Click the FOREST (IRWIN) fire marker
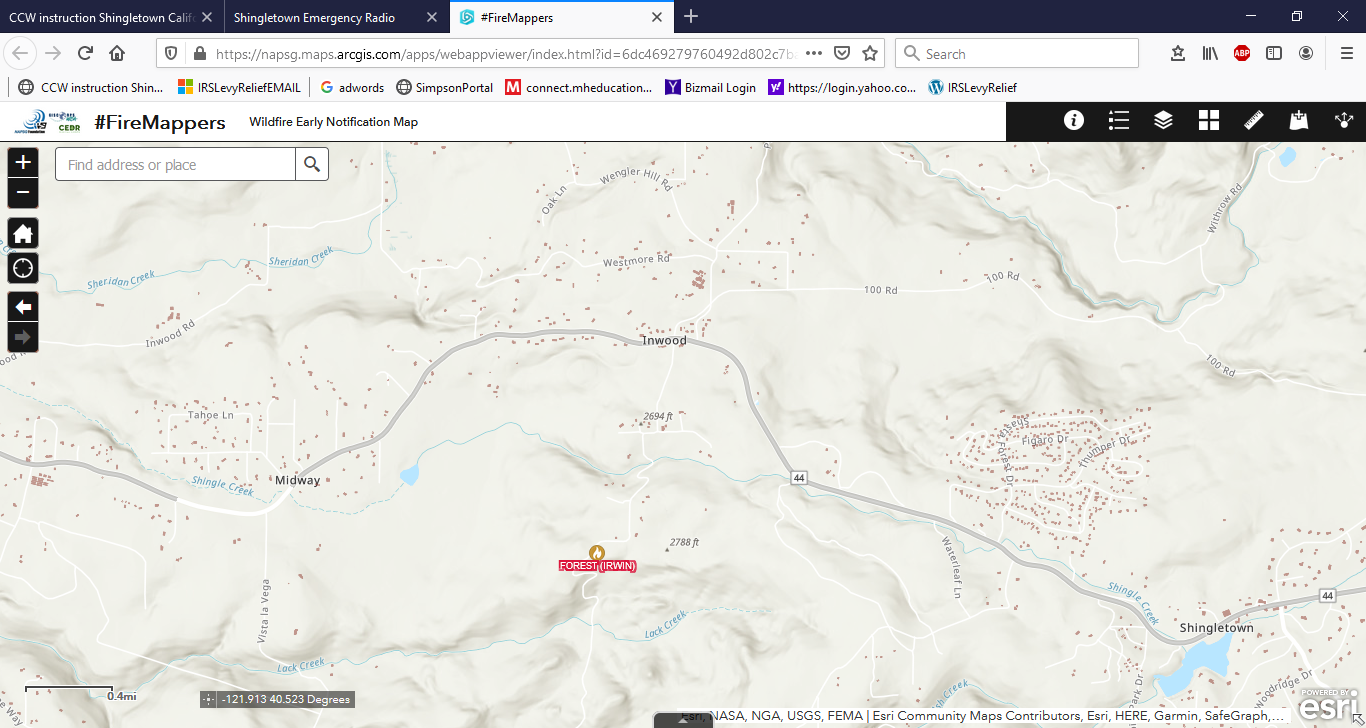The image size is (1366, 728). tap(597, 553)
